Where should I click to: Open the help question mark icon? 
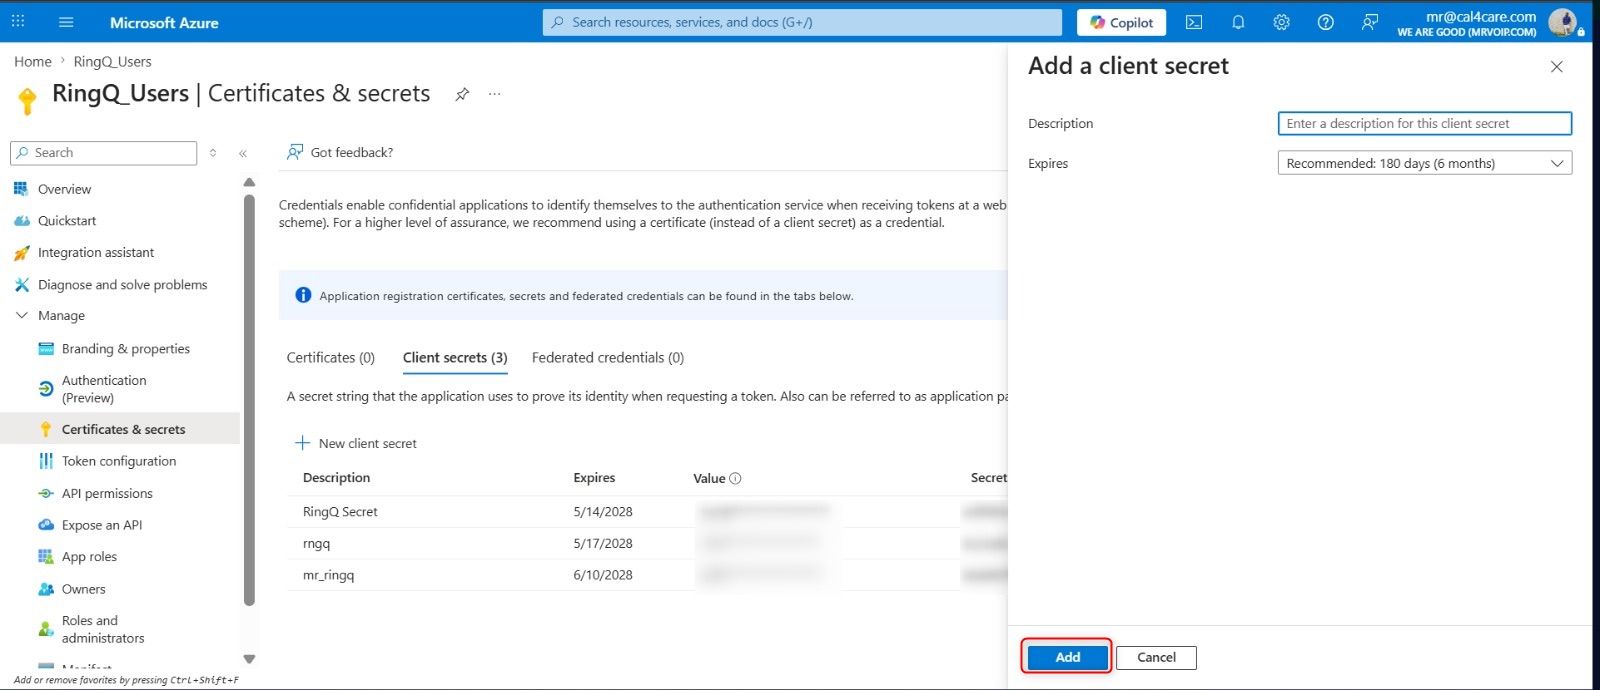point(1326,22)
